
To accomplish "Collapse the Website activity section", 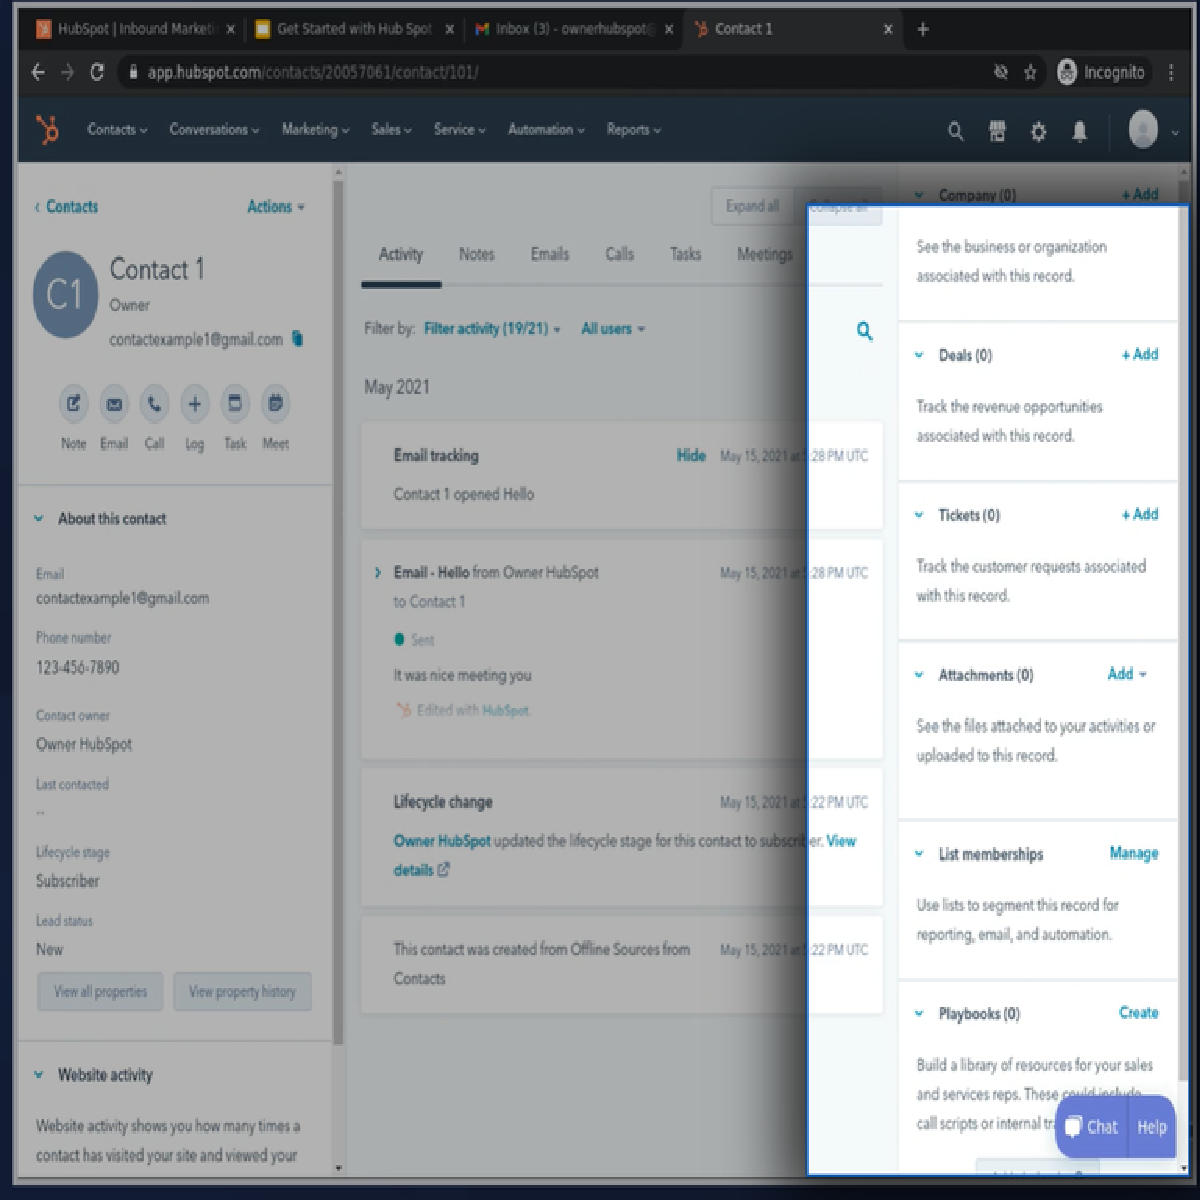I will pyautogui.click(x=39, y=1075).
